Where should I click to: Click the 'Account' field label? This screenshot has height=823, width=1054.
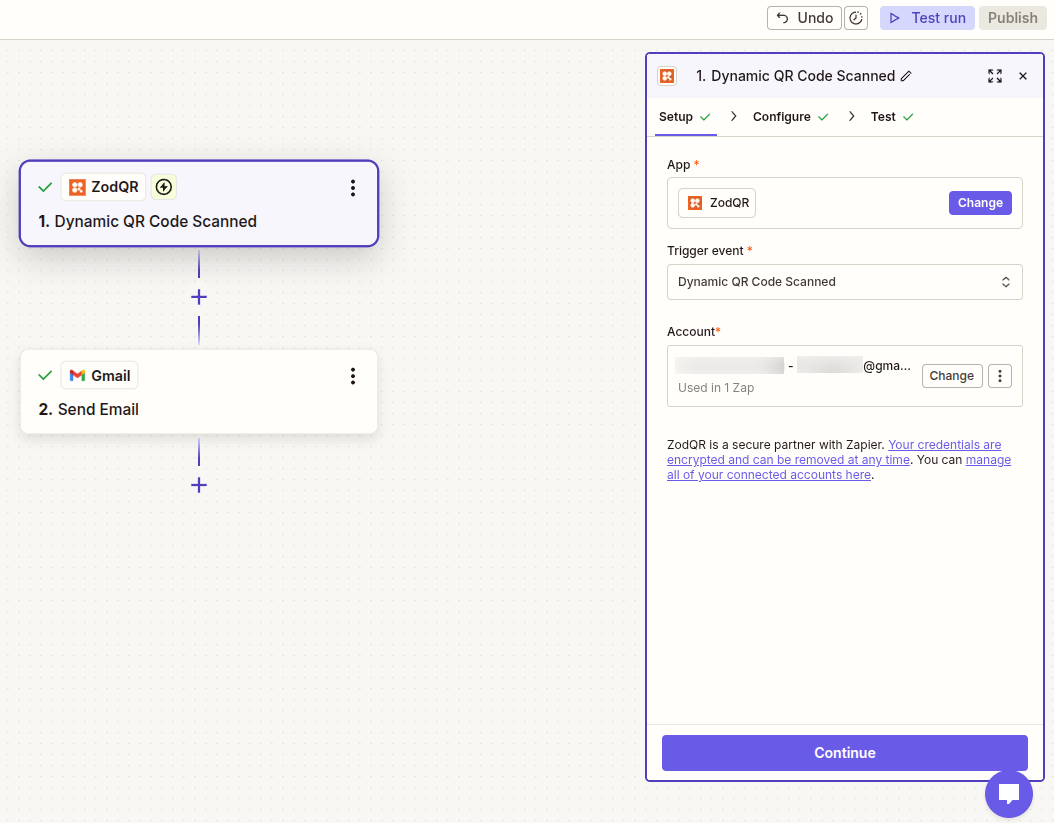[x=690, y=331]
